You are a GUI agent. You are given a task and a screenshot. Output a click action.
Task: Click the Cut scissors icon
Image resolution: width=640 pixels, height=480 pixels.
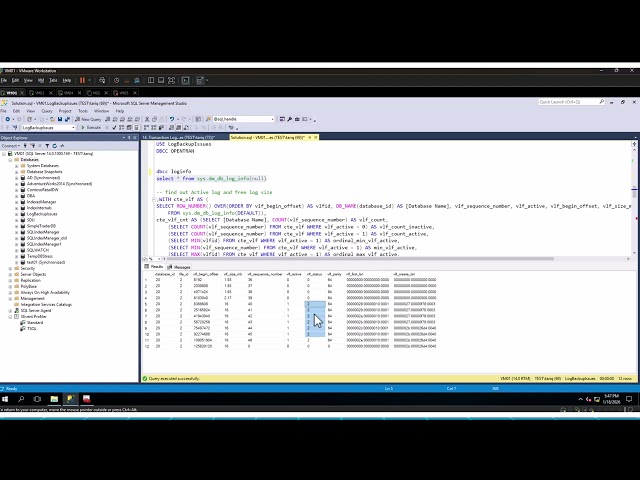(x=147, y=119)
